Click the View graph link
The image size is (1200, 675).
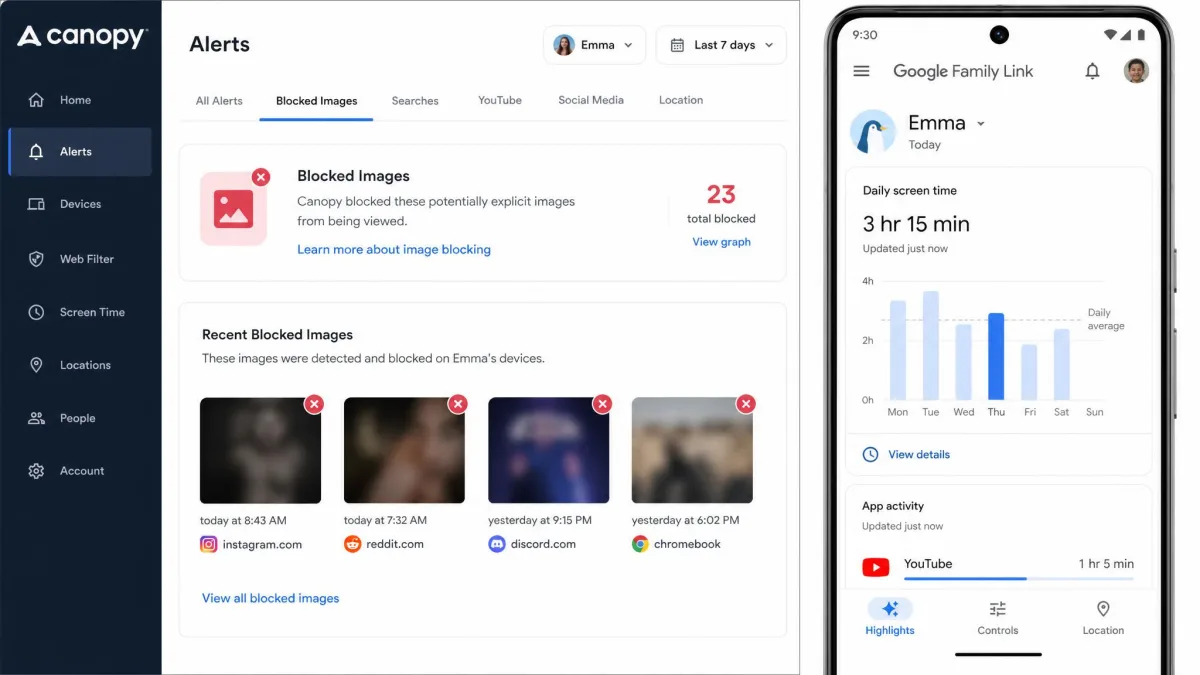coord(721,242)
